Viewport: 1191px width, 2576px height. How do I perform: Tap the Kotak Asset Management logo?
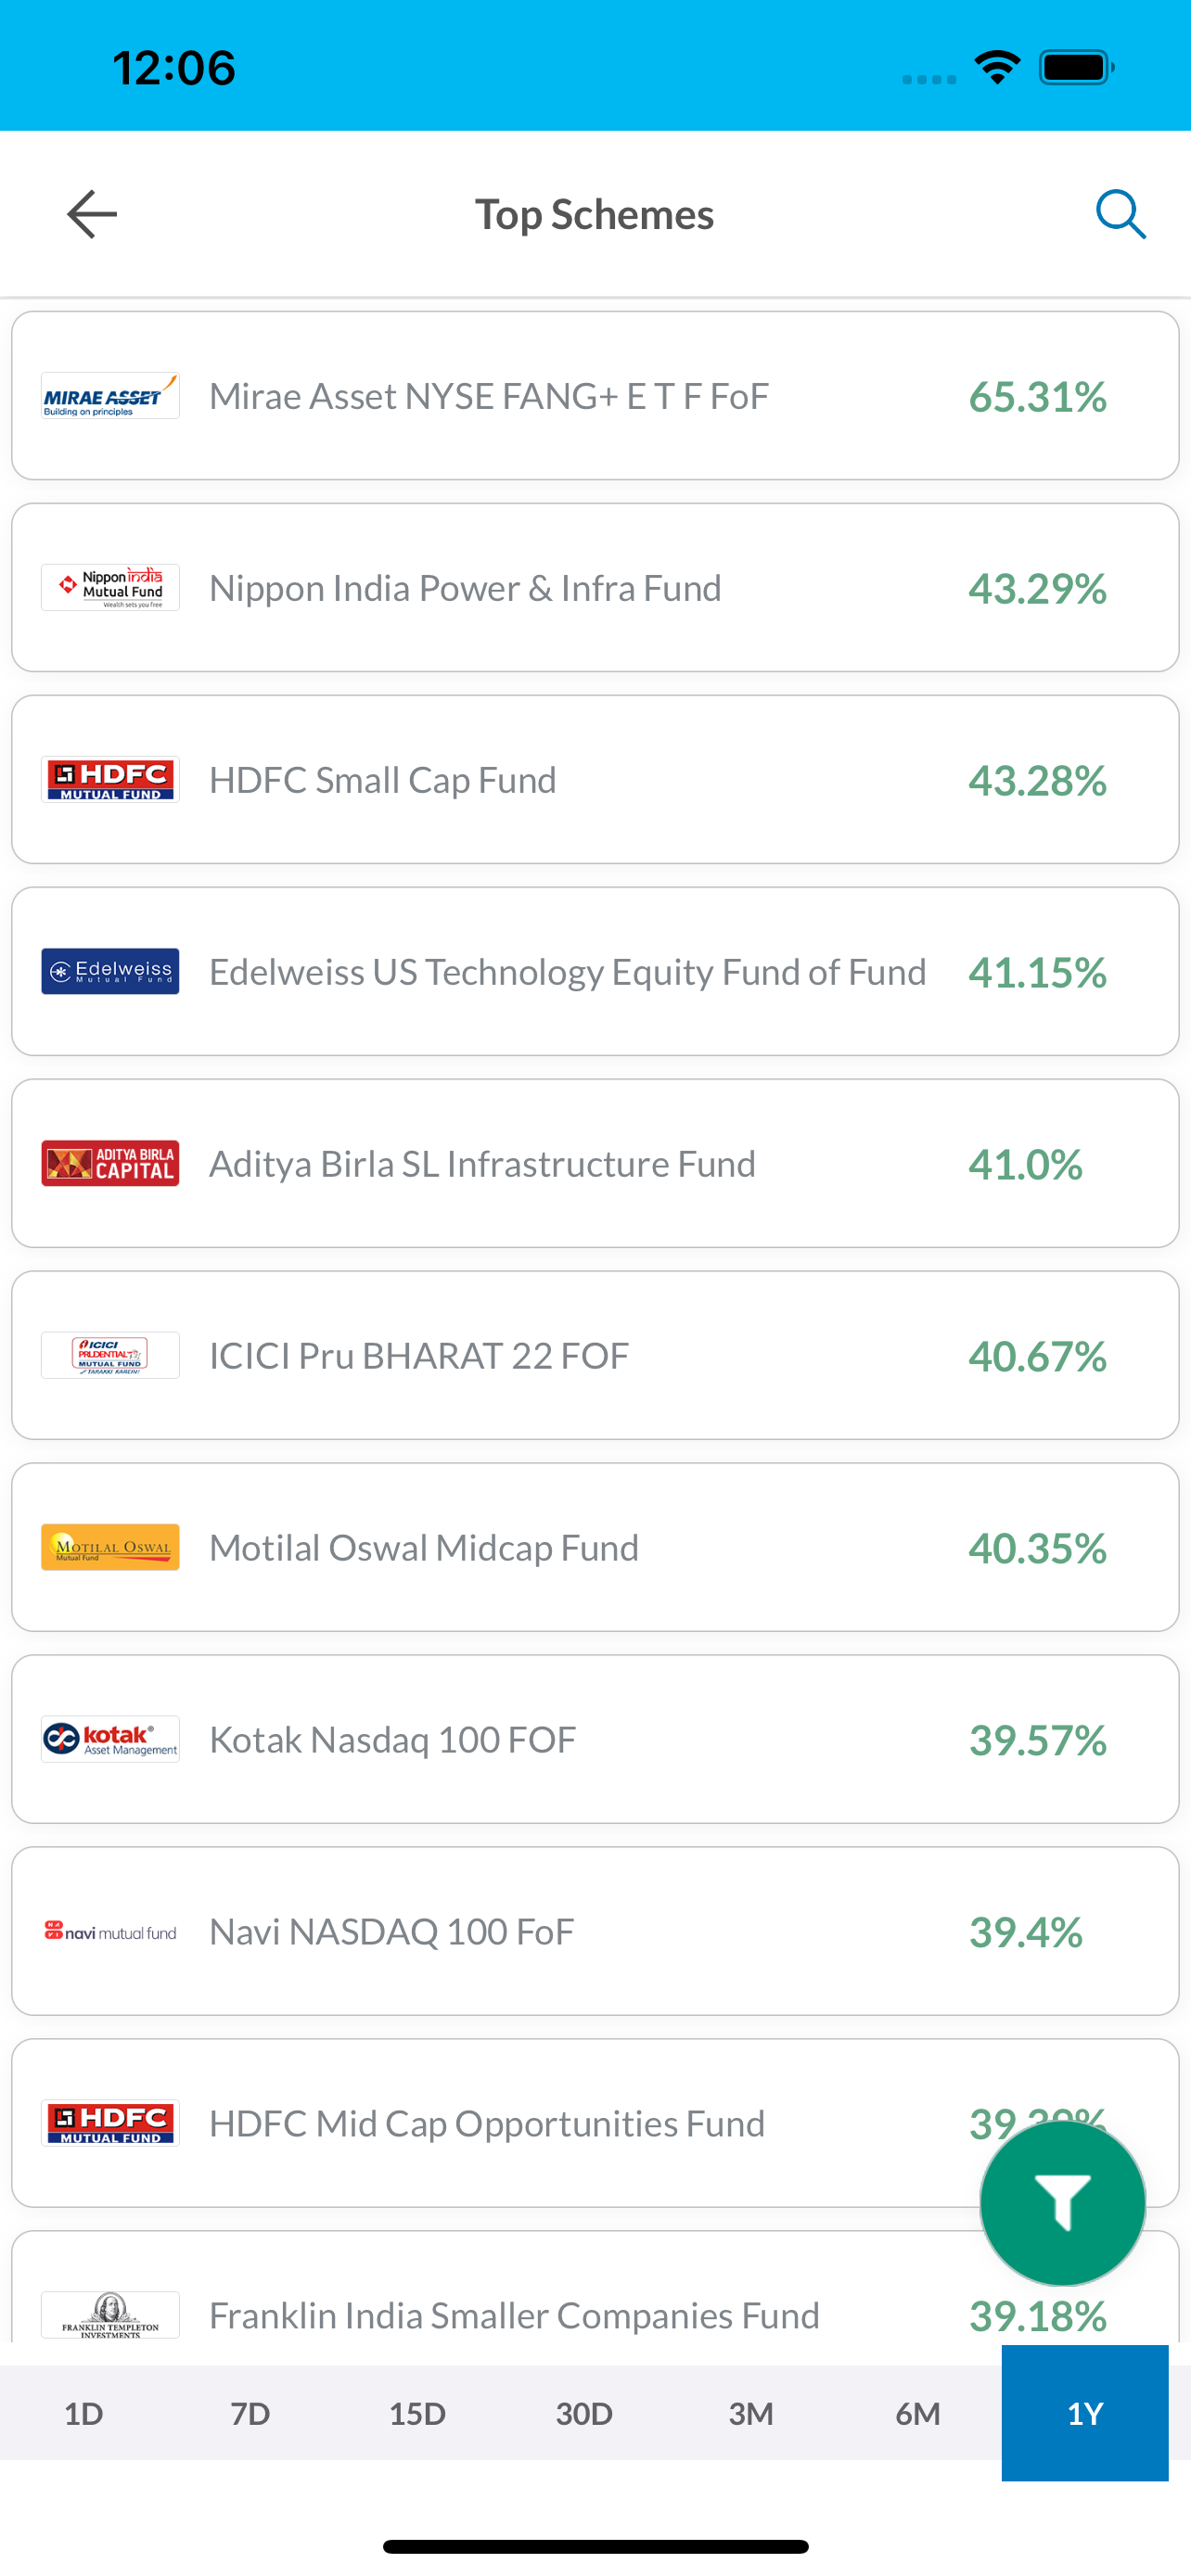point(110,1740)
